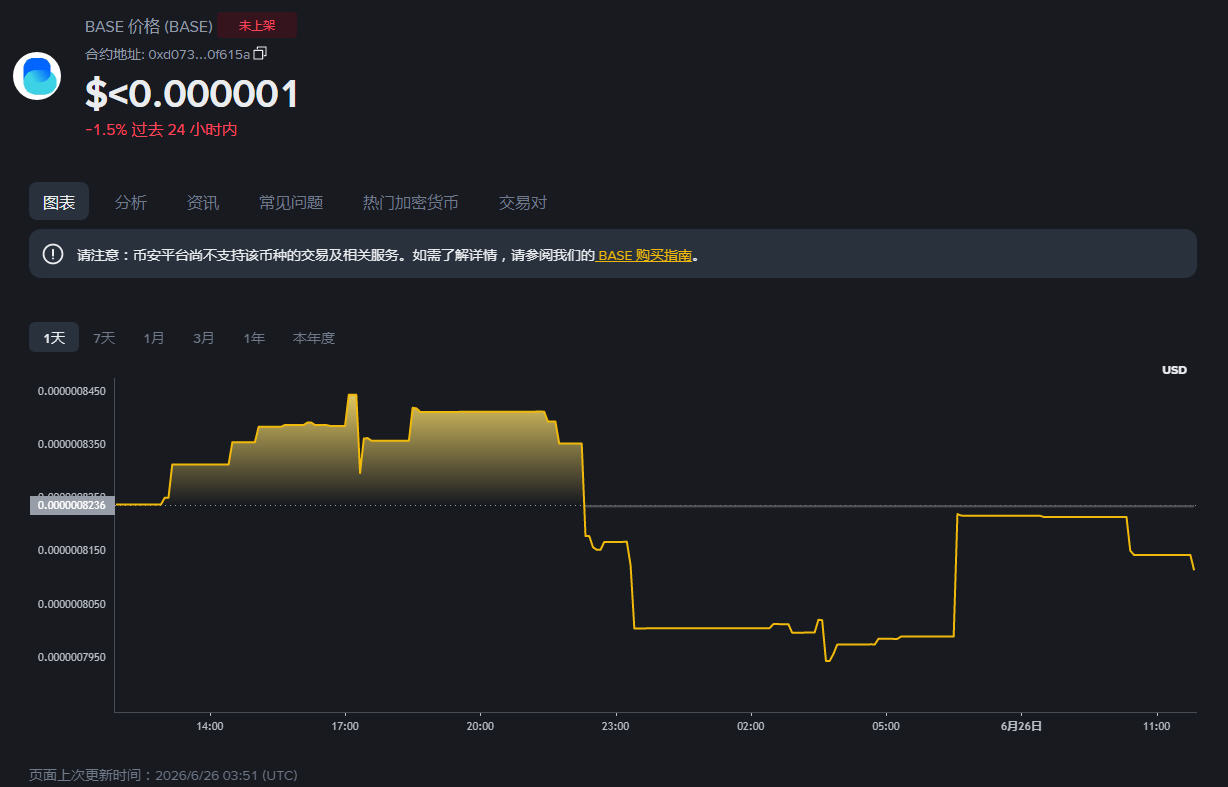
Task: Click the 0.0000008450 axis label
Action: (x=72, y=391)
